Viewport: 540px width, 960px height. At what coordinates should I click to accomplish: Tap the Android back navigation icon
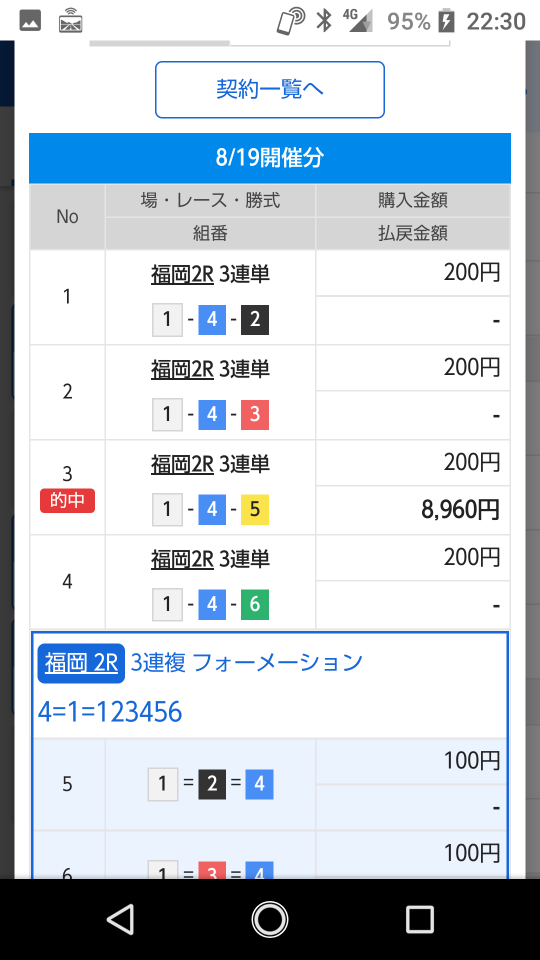121,919
